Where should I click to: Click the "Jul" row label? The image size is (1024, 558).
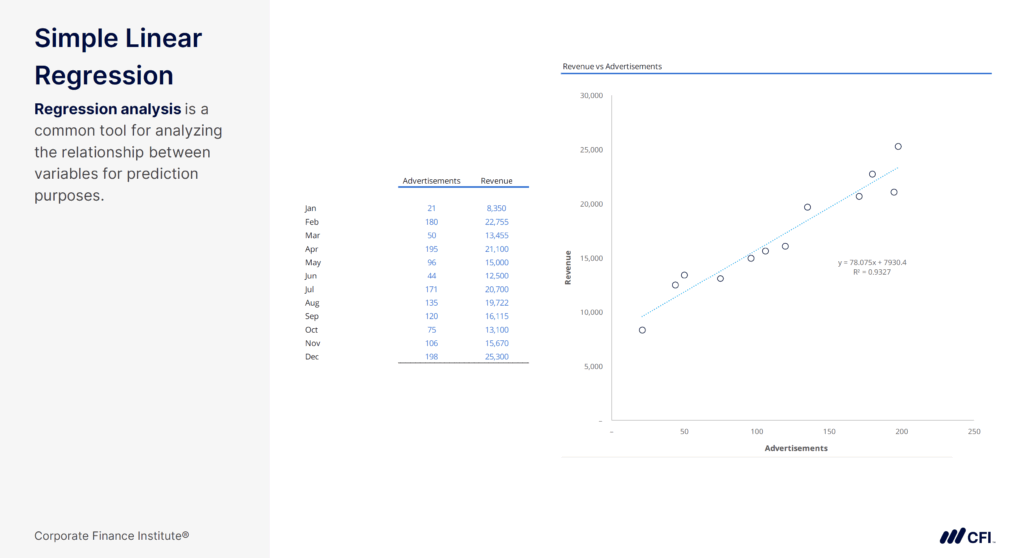coord(309,289)
